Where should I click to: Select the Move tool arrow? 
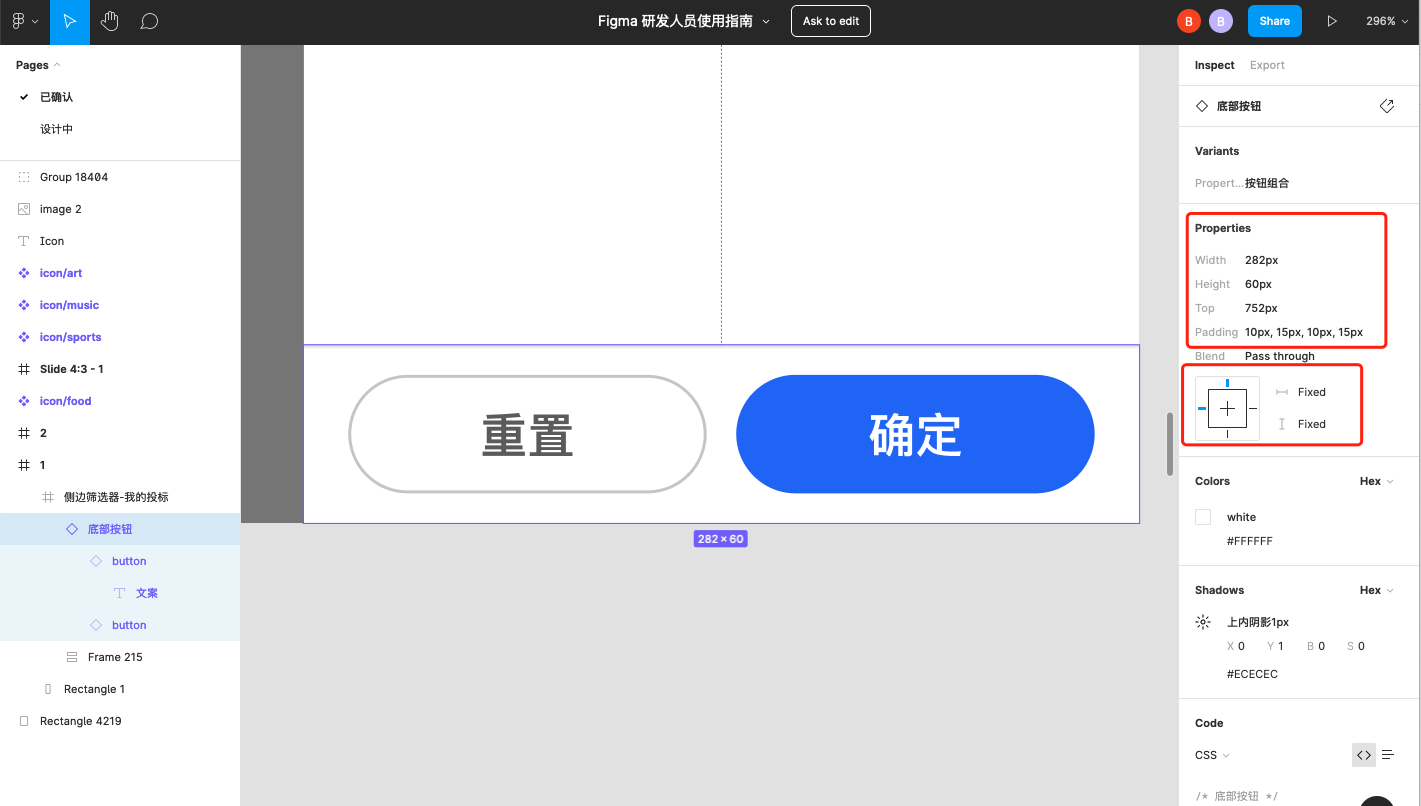coord(70,21)
